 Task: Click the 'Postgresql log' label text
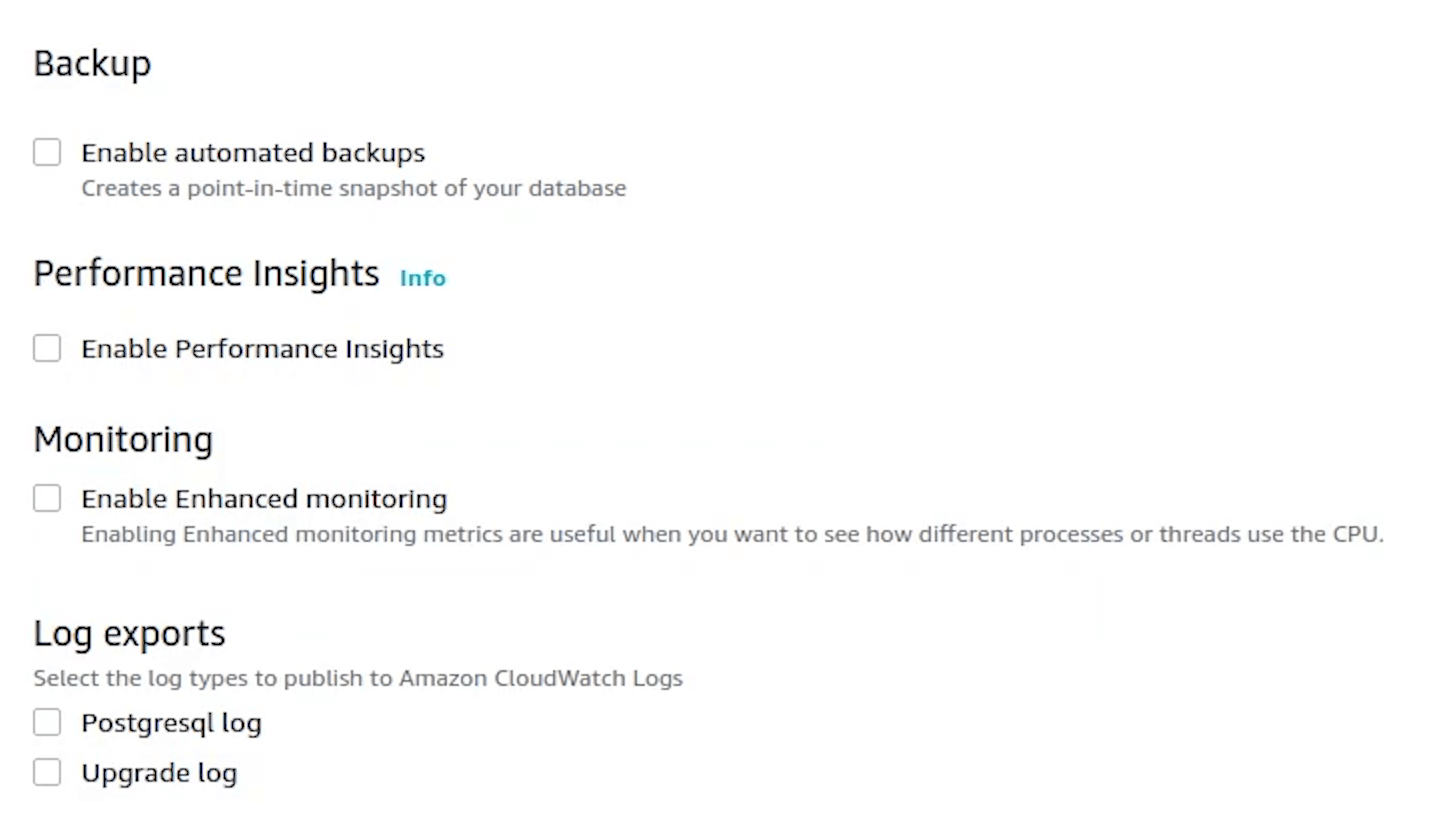coord(171,722)
